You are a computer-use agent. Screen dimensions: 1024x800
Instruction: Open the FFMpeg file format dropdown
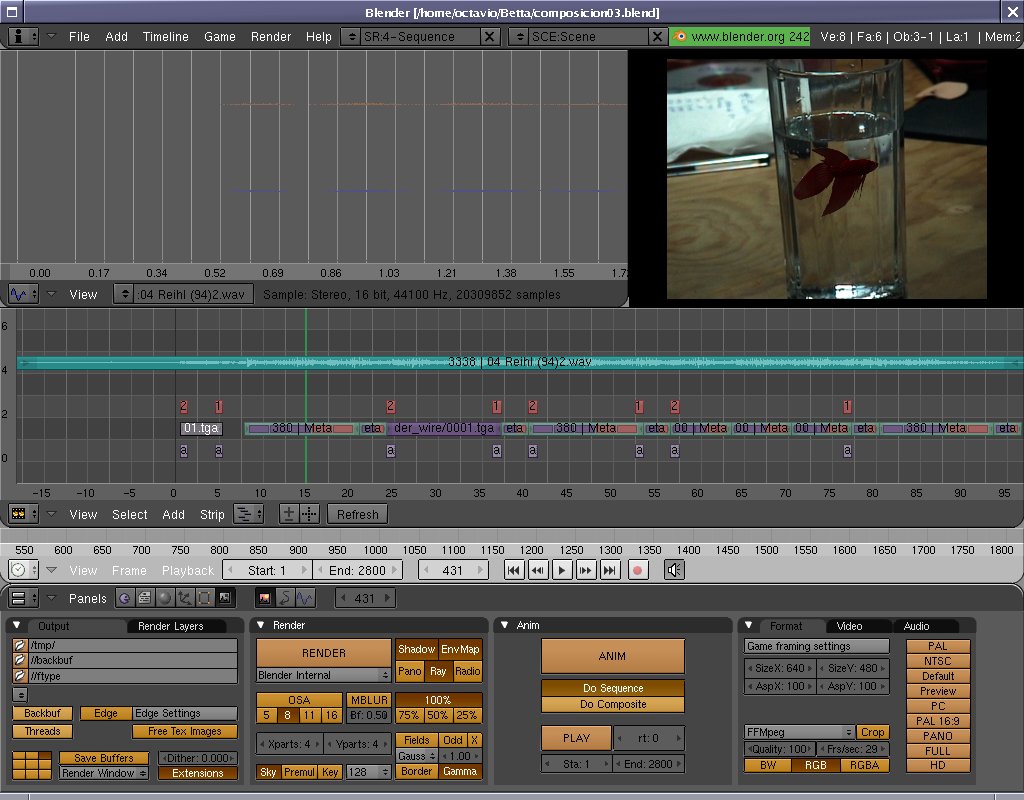tap(800, 732)
